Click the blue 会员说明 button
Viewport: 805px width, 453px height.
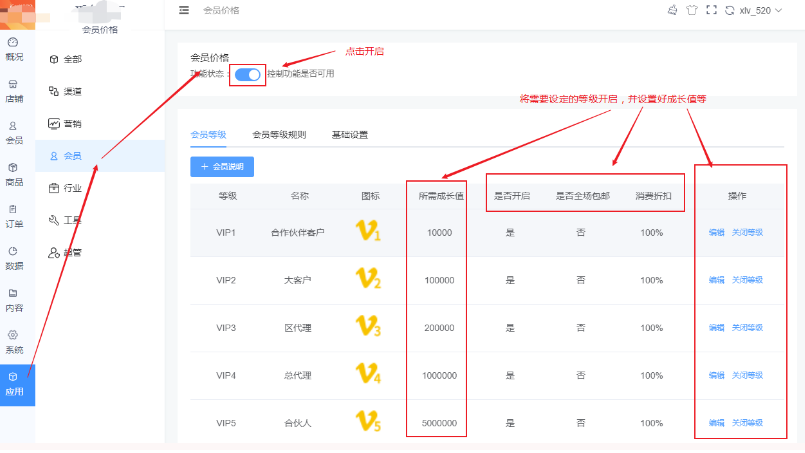(222, 167)
